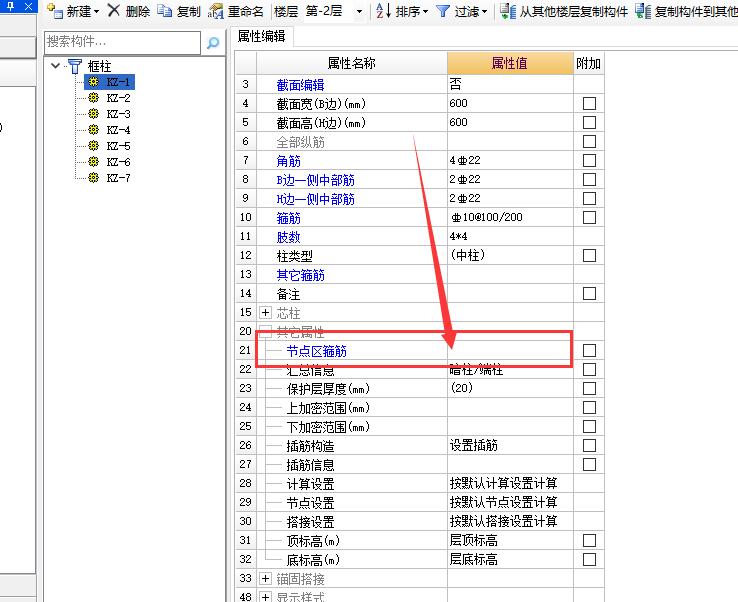Screen dimensions: 738x602
Task: Click the gear icon beside KZ-7
Action: [x=94, y=178]
